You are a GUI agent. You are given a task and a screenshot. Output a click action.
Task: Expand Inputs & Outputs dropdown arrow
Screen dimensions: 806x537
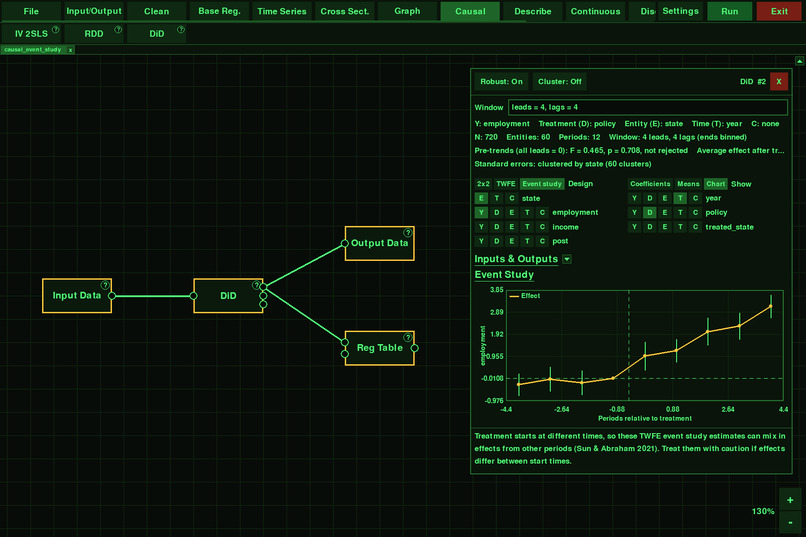click(x=566, y=259)
